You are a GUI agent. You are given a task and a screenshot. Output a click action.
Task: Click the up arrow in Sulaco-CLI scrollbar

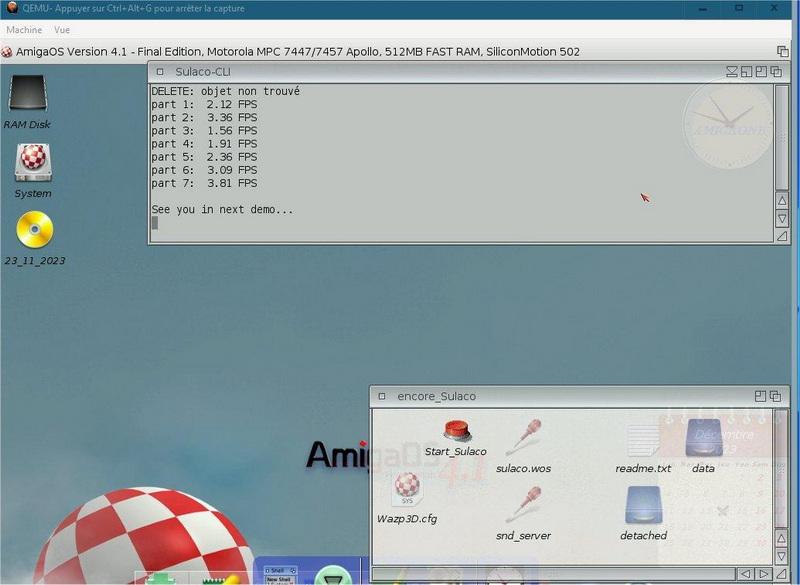point(782,200)
